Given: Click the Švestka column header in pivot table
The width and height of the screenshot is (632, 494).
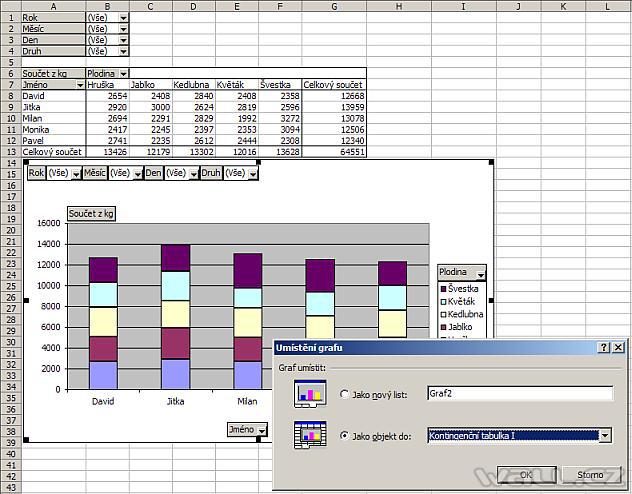Looking at the screenshot, I should [280, 85].
